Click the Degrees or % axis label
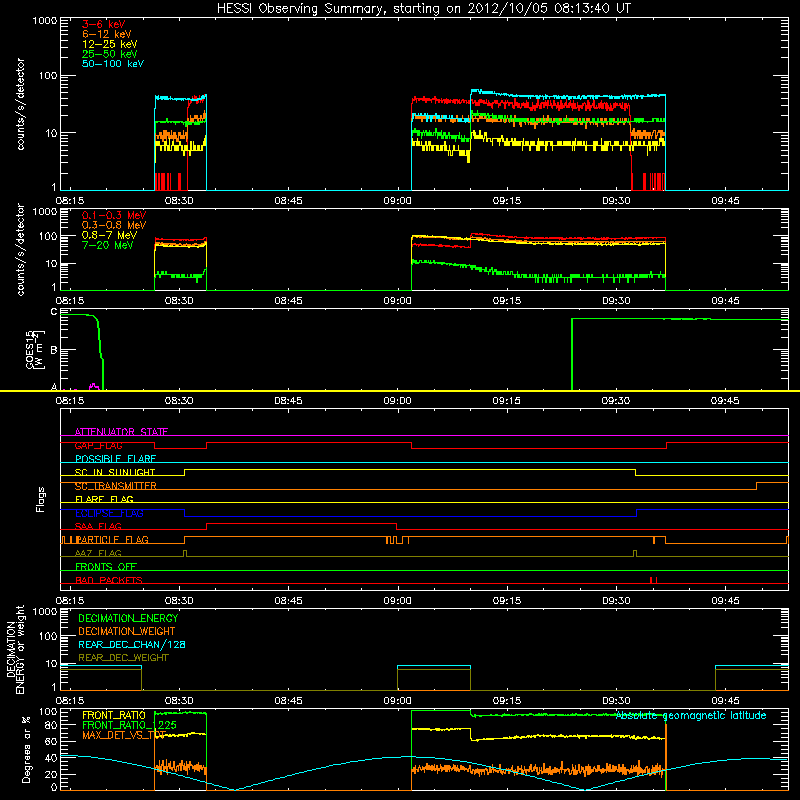 point(26,749)
